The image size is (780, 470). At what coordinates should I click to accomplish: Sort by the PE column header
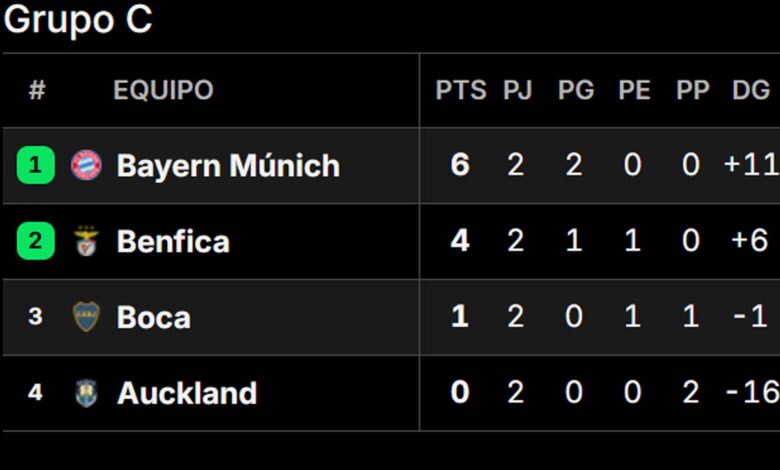tap(634, 90)
